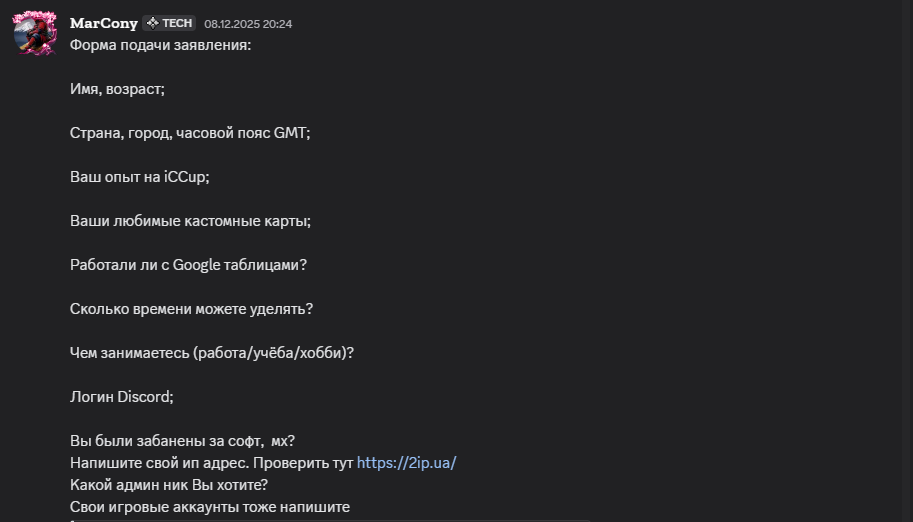The width and height of the screenshot is (913, 522).
Task: Click "Ваши любимые кастомные карты;" text
Action: click(190, 221)
